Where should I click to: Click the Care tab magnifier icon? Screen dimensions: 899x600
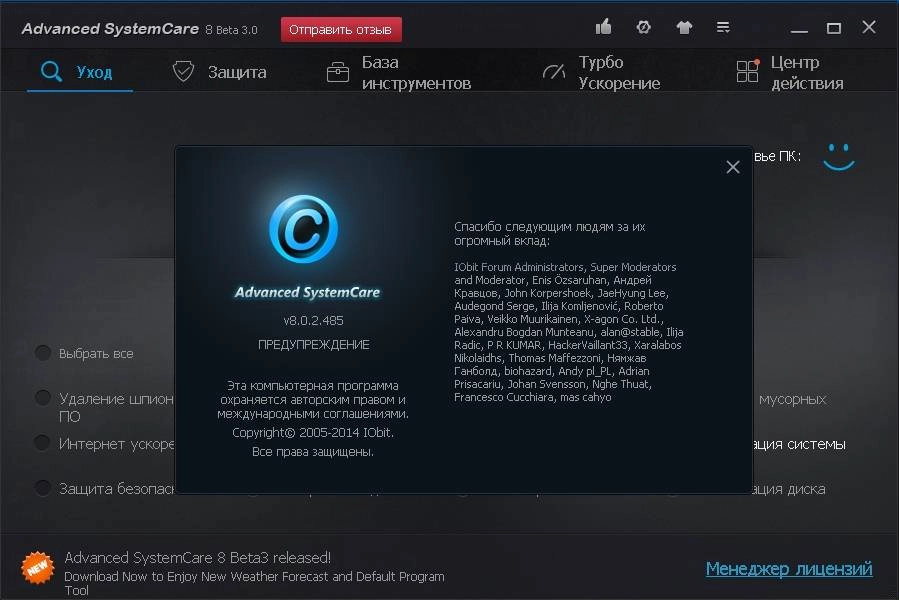51,72
